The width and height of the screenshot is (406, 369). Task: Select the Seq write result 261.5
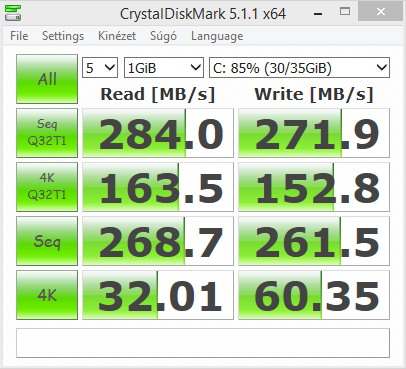[x=314, y=241]
